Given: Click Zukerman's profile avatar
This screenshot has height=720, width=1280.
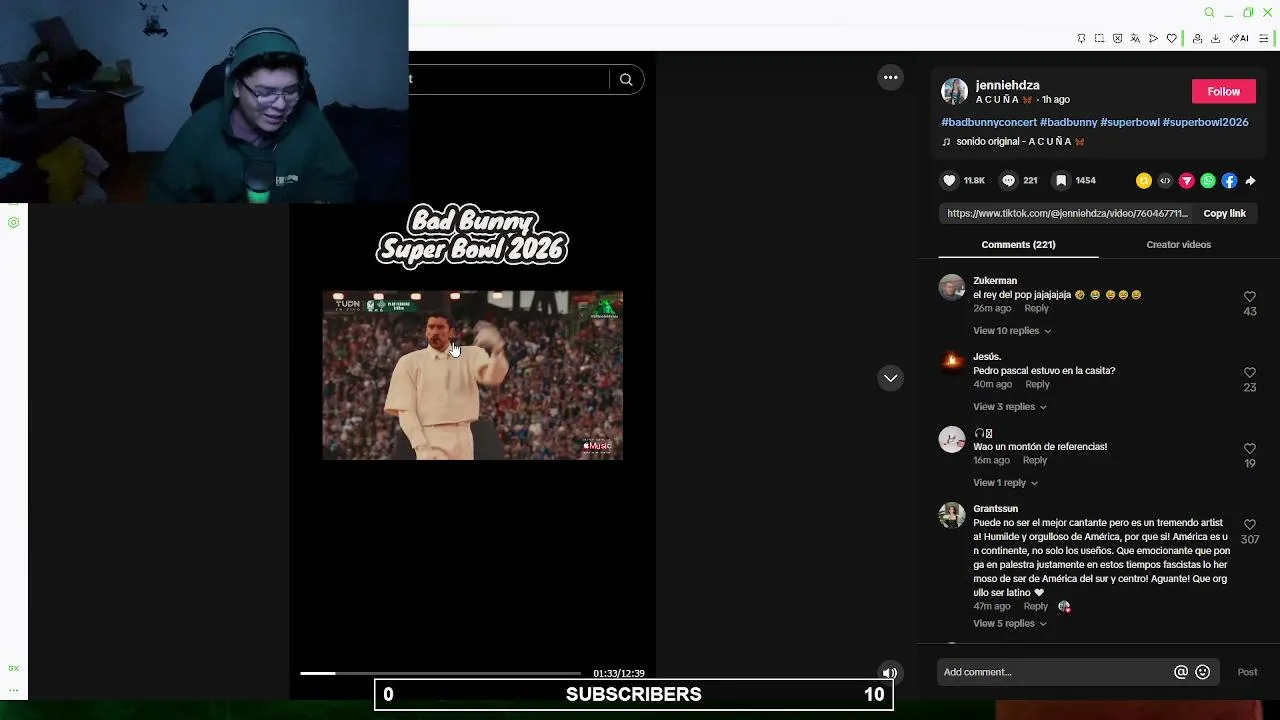Looking at the screenshot, I should pyautogui.click(x=951, y=287).
